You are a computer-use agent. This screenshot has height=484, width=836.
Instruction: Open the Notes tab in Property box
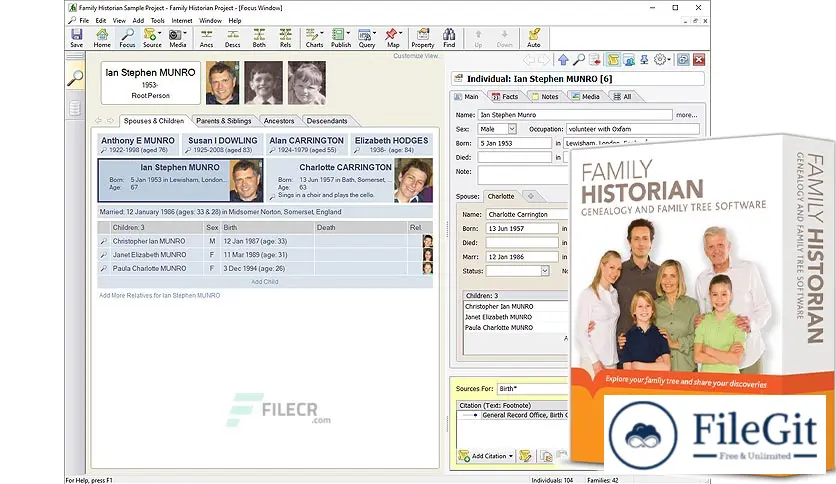(x=545, y=96)
